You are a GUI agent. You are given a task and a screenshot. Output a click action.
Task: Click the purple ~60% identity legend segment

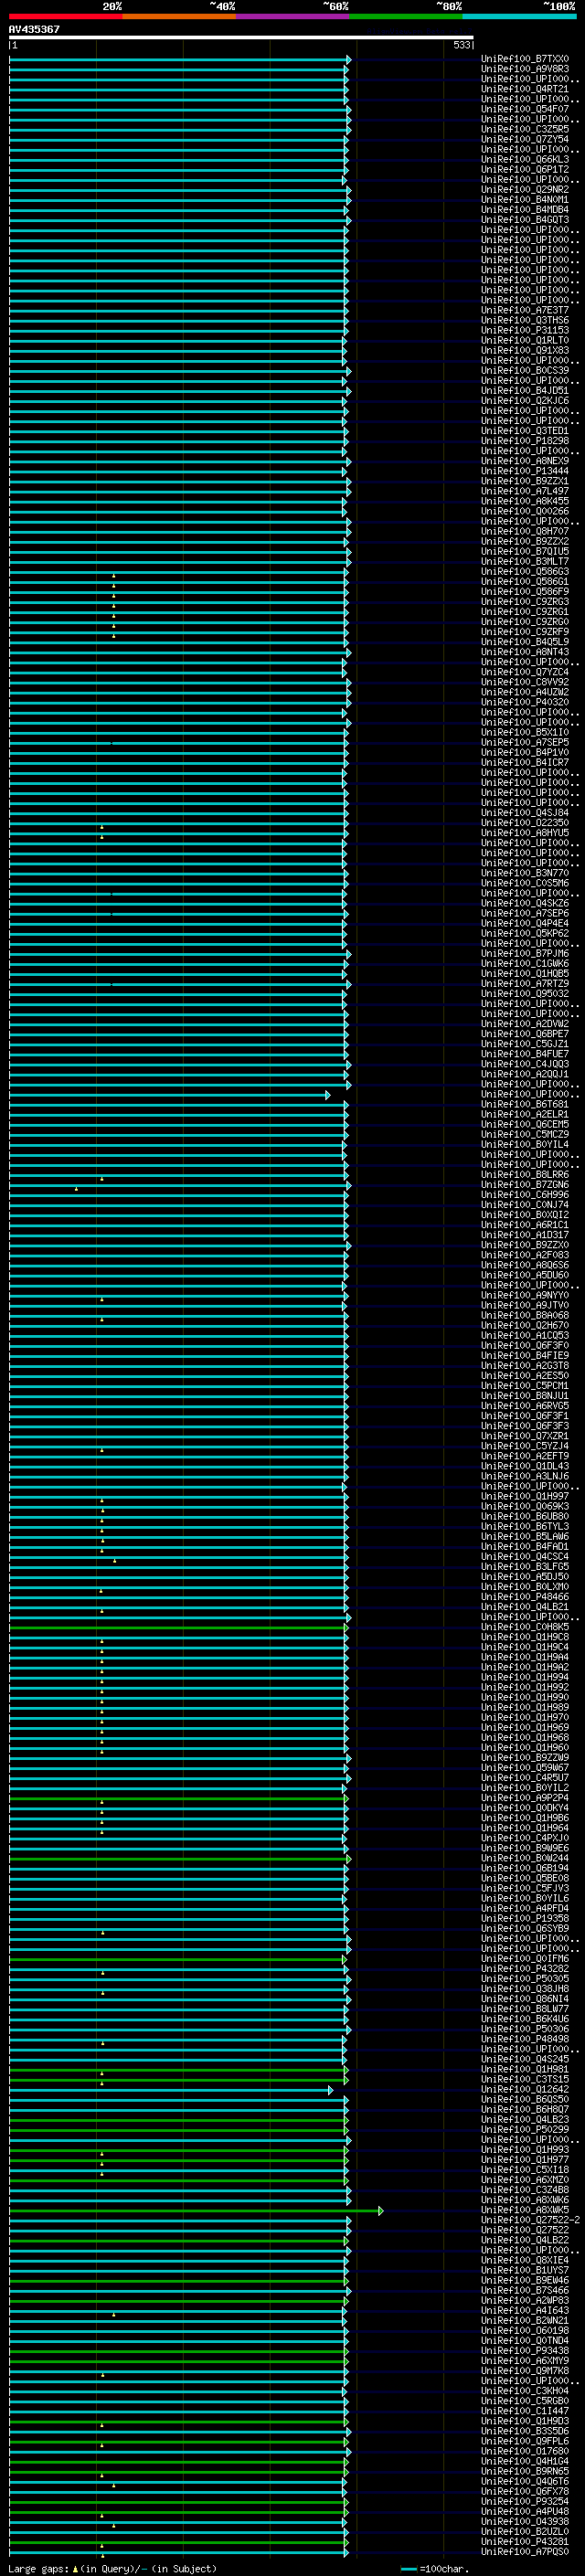293,16
